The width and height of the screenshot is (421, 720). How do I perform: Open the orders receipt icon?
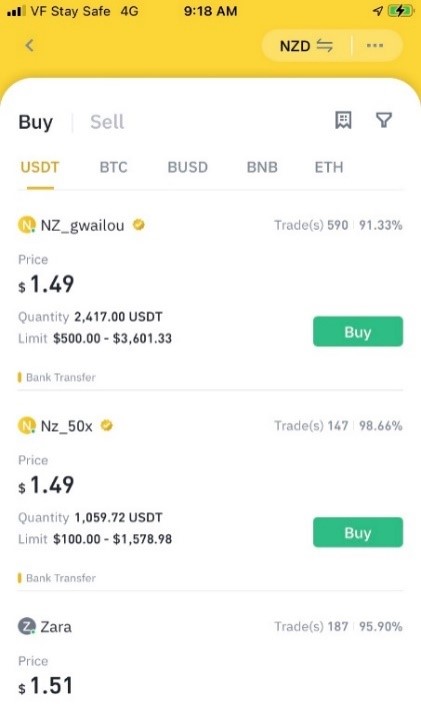coord(343,120)
